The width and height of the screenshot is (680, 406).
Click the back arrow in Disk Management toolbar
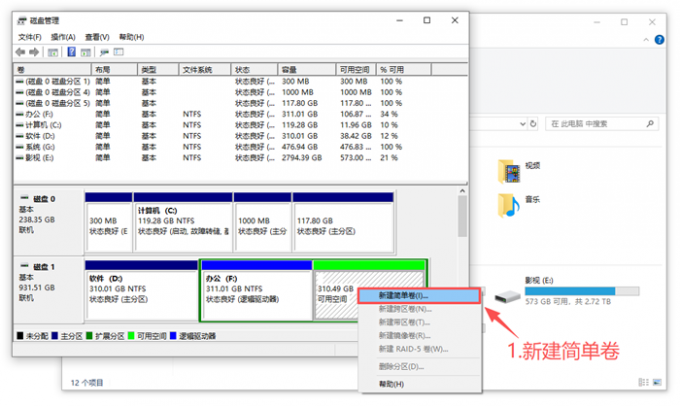(x=20, y=52)
